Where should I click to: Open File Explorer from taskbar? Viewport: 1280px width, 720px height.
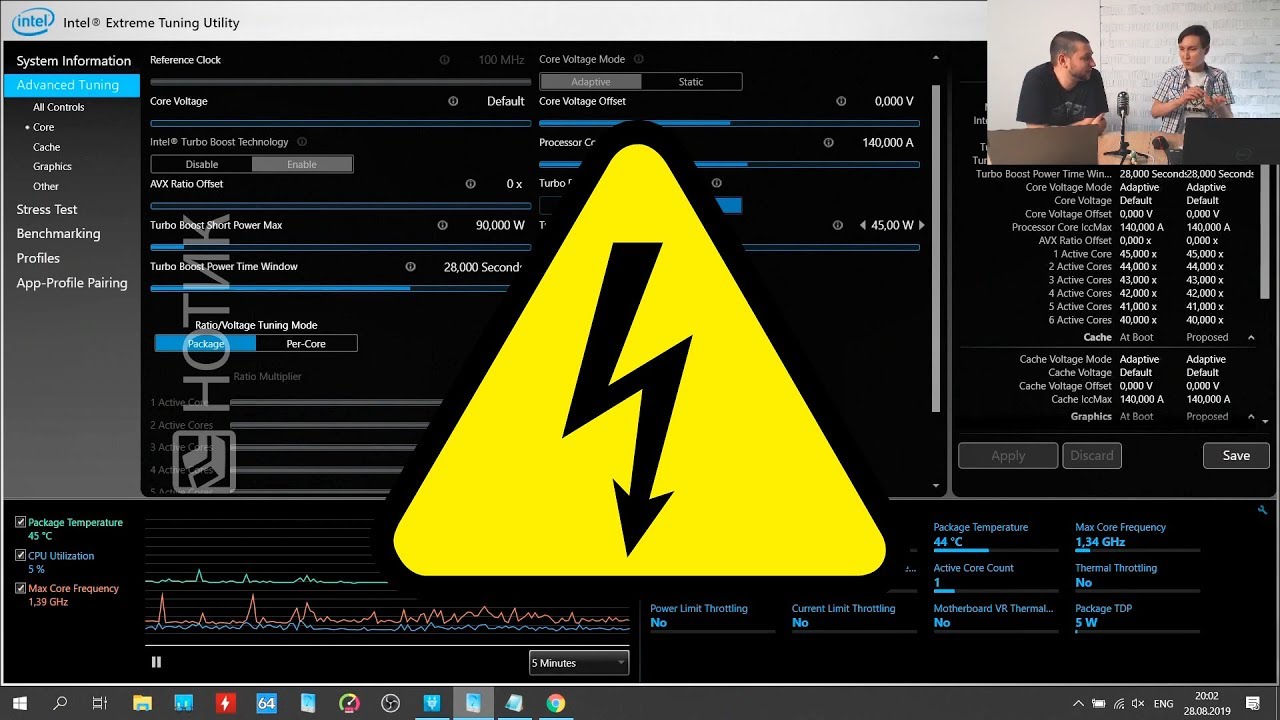tap(142, 703)
